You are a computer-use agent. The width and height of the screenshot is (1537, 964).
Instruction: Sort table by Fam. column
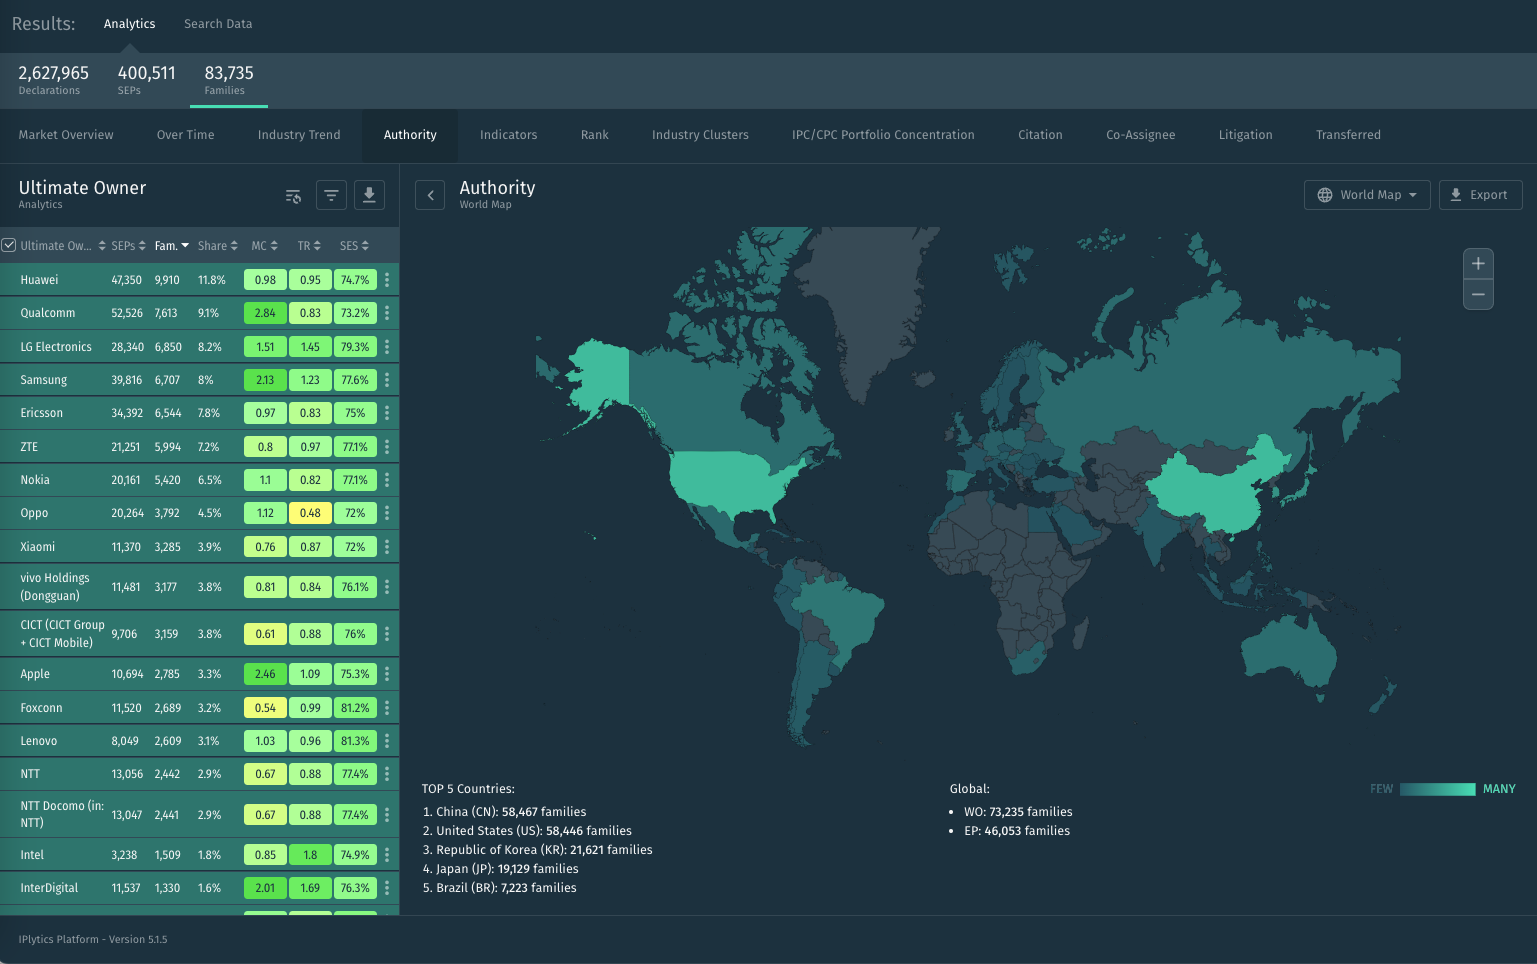coord(171,246)
